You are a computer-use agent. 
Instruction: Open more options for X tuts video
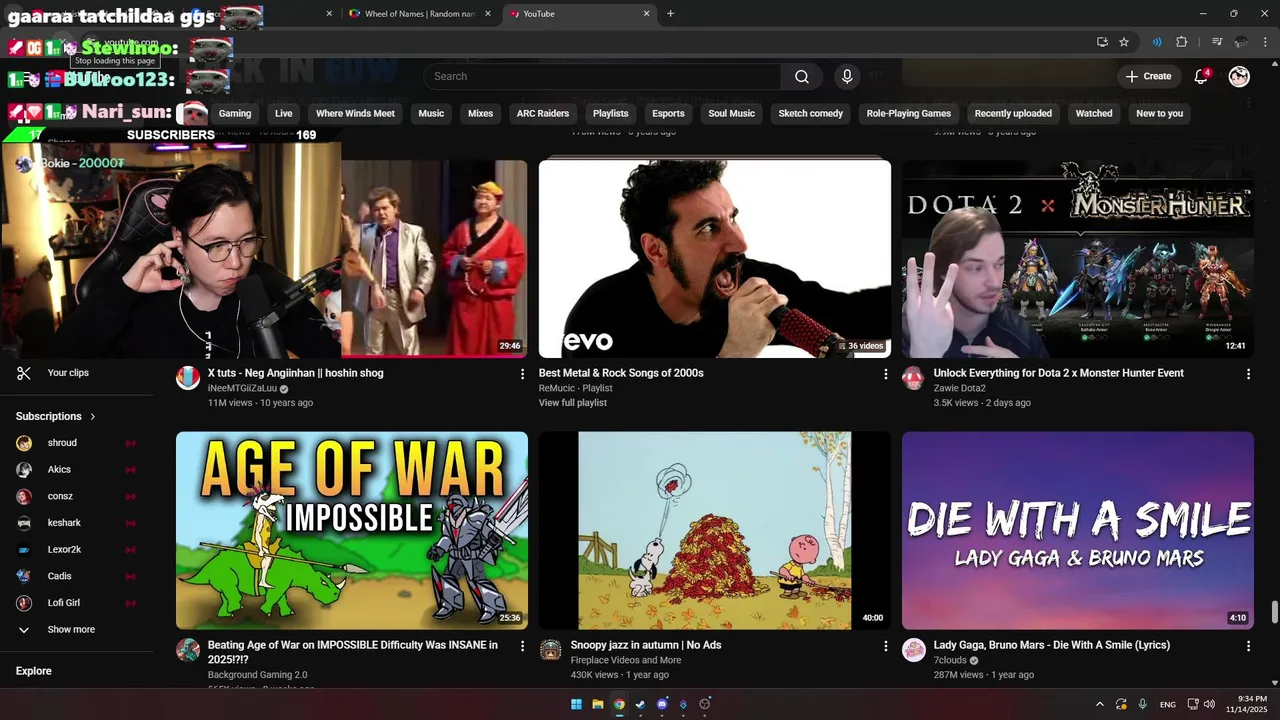522,374
